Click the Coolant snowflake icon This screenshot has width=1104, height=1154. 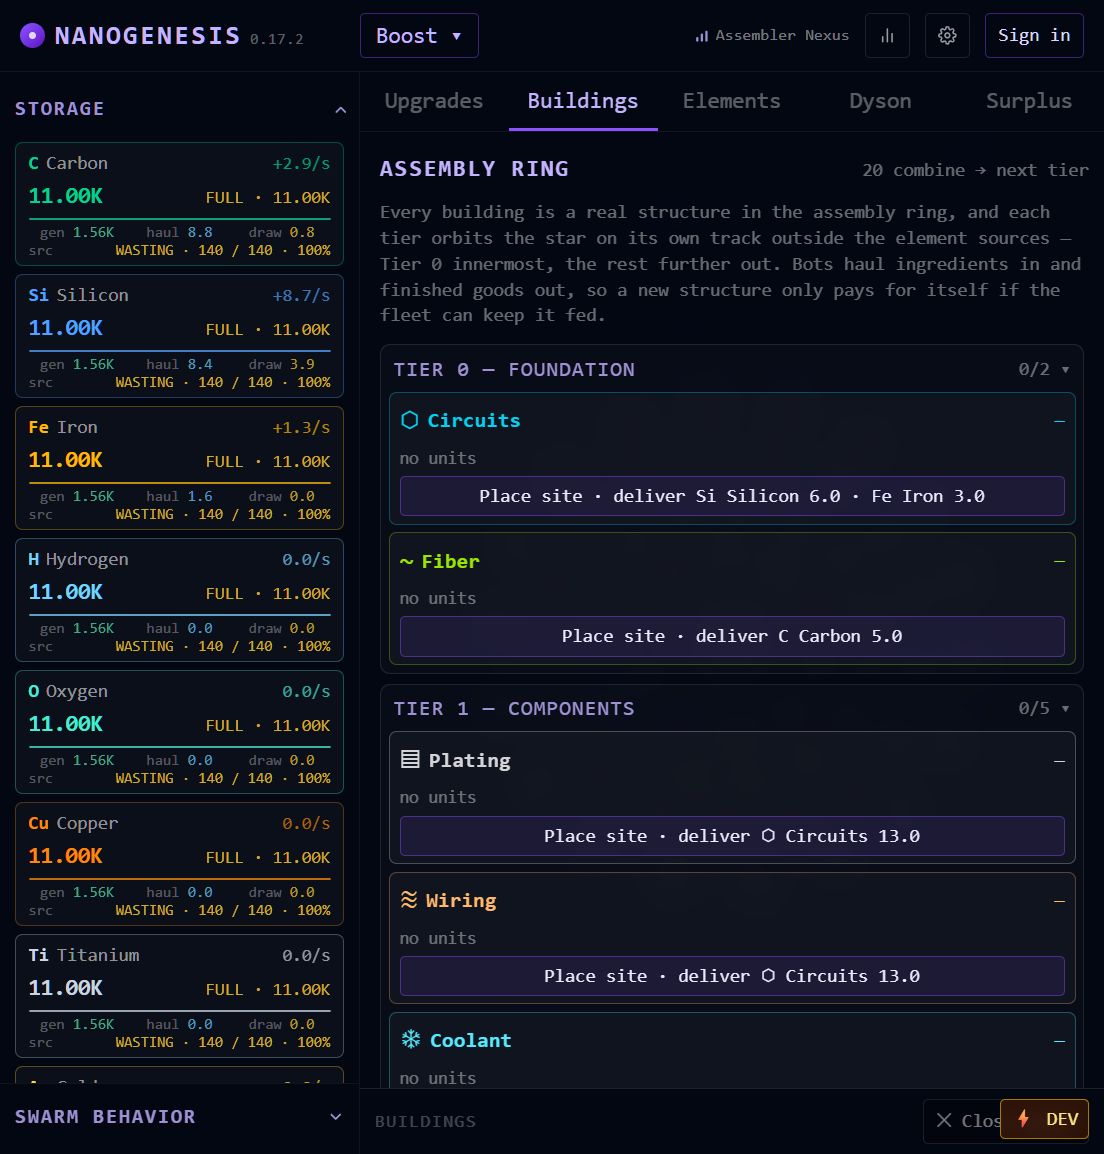[411, 1040]
